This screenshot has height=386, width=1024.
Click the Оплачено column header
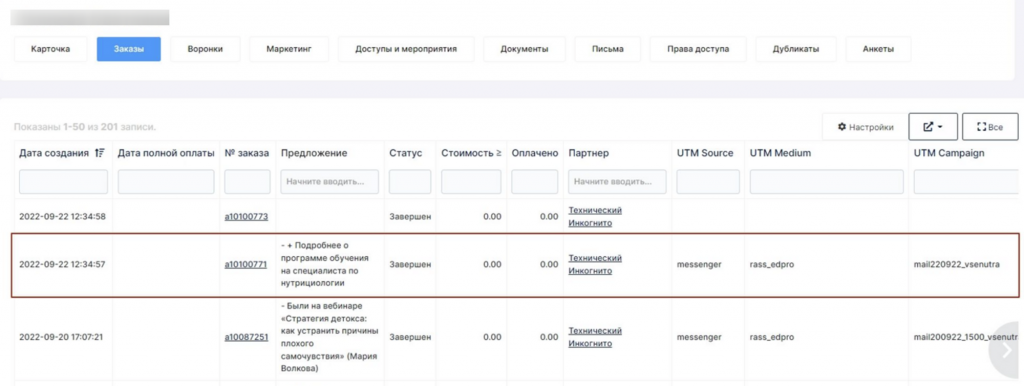[x=535, y=153]
